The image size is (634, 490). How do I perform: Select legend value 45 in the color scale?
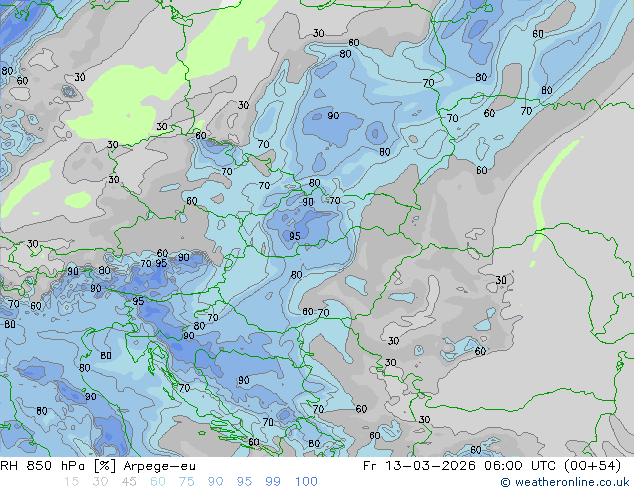coord(129,482)
